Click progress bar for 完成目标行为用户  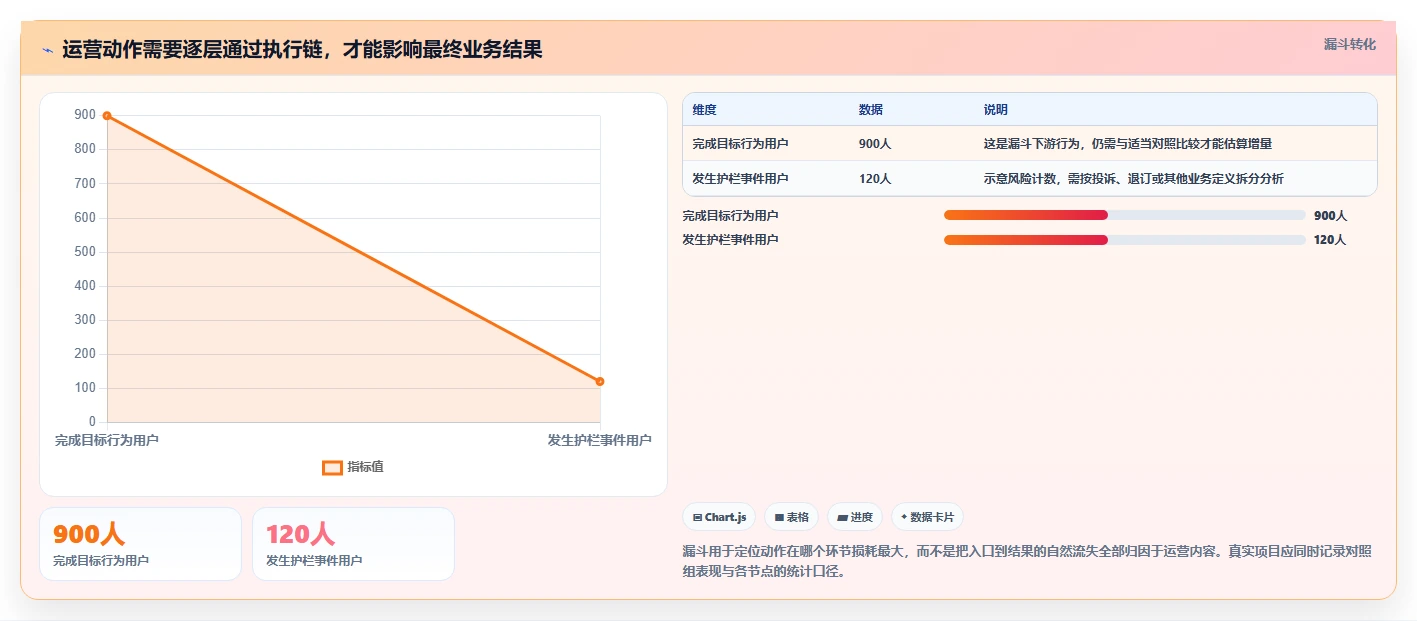1125,215
